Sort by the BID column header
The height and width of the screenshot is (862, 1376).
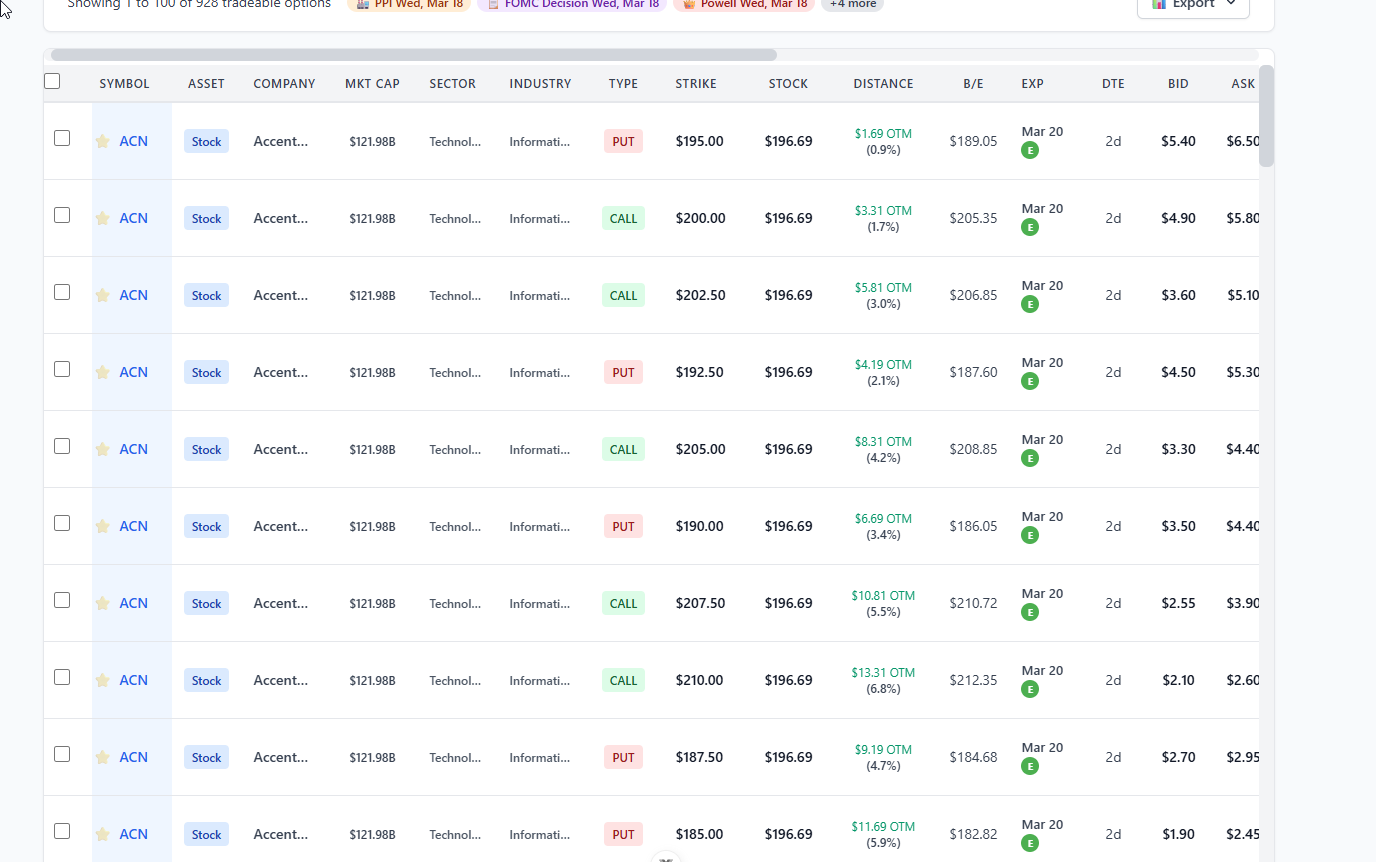[x=1178, y=84]
